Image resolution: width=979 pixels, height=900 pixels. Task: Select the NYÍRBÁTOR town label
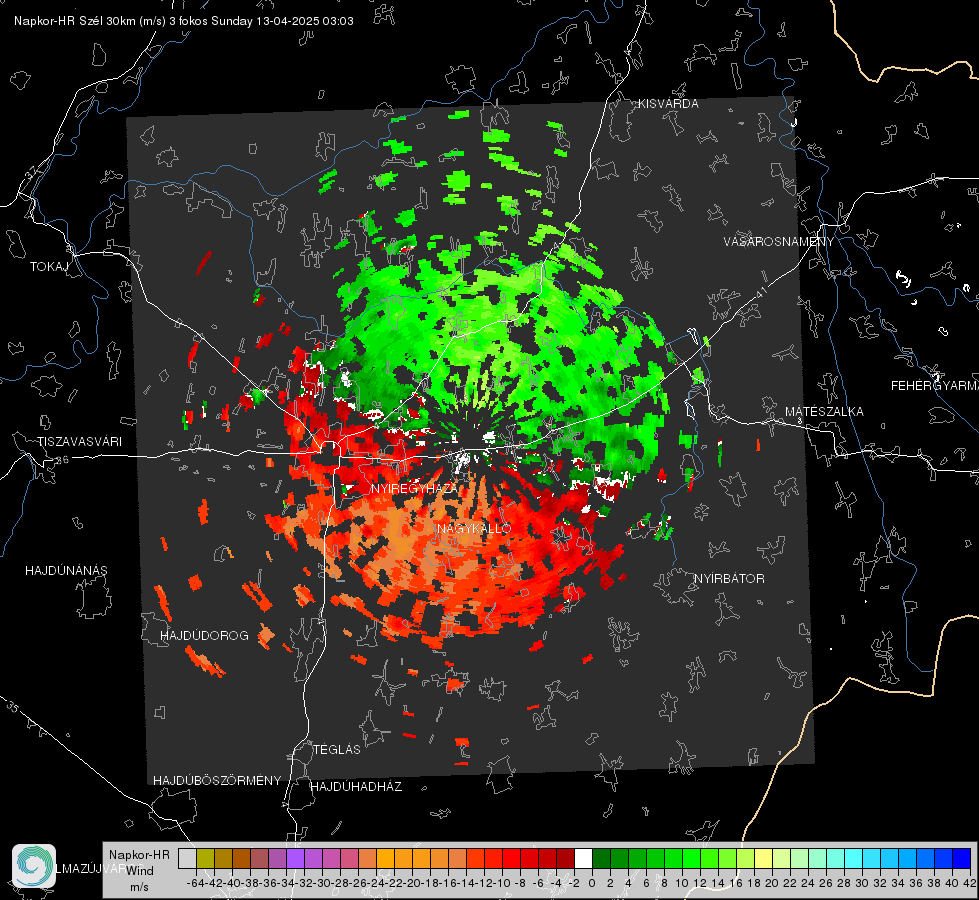[x=729, y=578]
